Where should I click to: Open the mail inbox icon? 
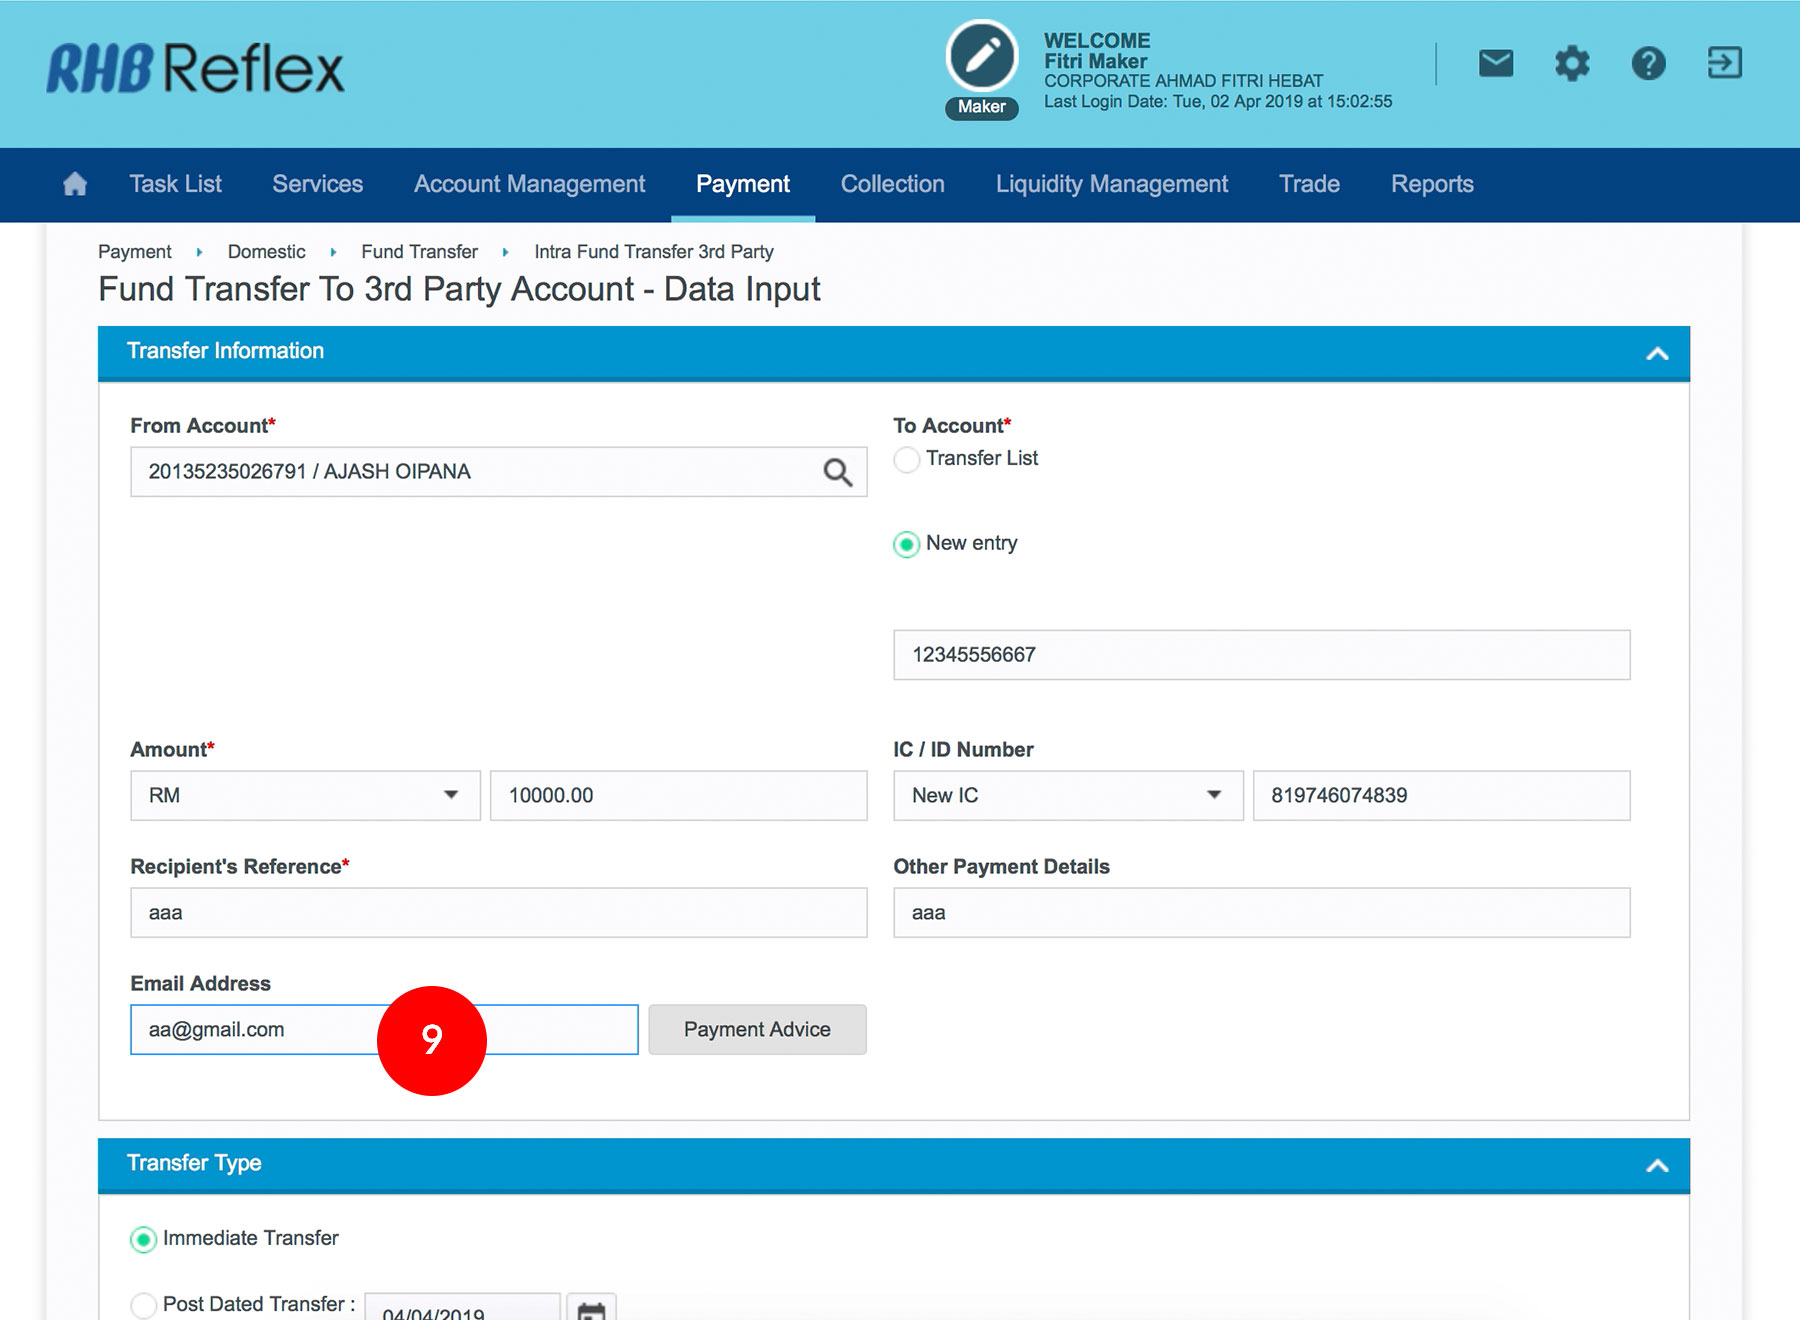coord(1495,64)
